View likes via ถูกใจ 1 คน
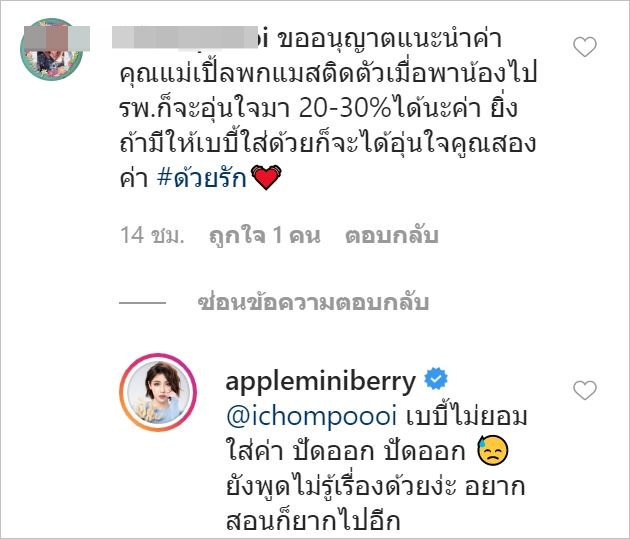Screen dimensions: 630x539 click(265, 235)
